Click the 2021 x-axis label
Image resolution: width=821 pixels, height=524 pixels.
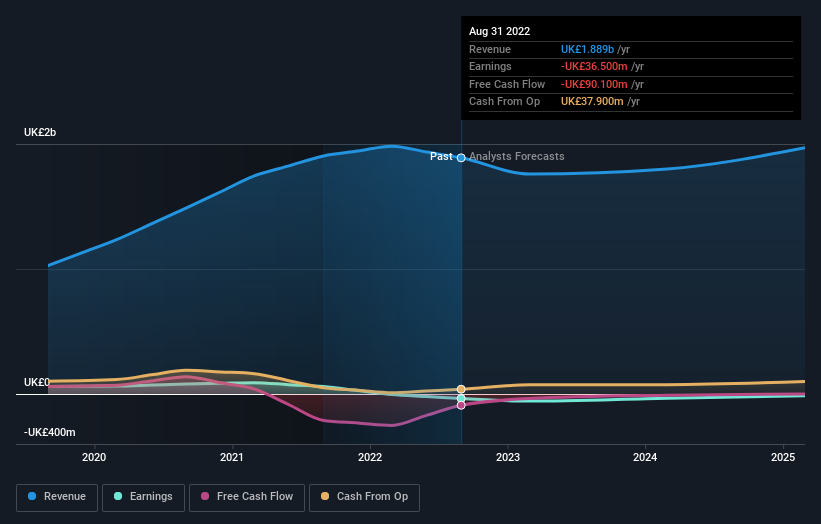point(232,457)
